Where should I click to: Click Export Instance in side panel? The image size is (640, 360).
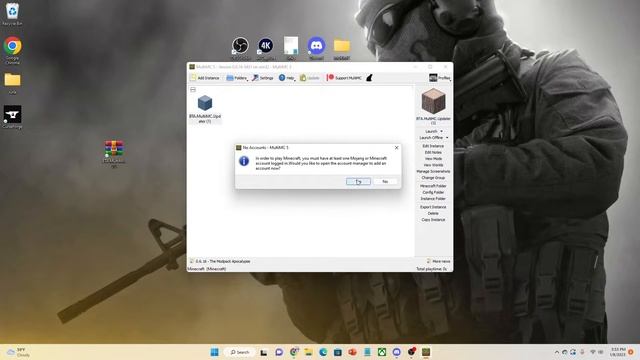pos(433,207)
